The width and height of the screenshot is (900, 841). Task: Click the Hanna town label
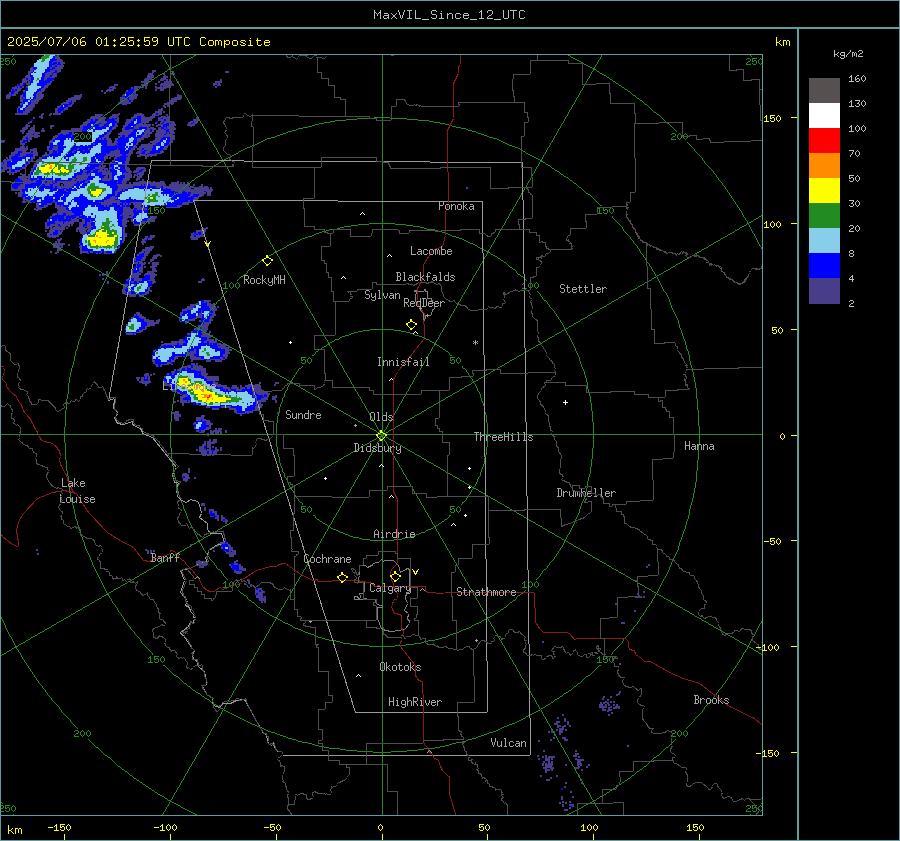pyautogui.click(x=699, y=446)
